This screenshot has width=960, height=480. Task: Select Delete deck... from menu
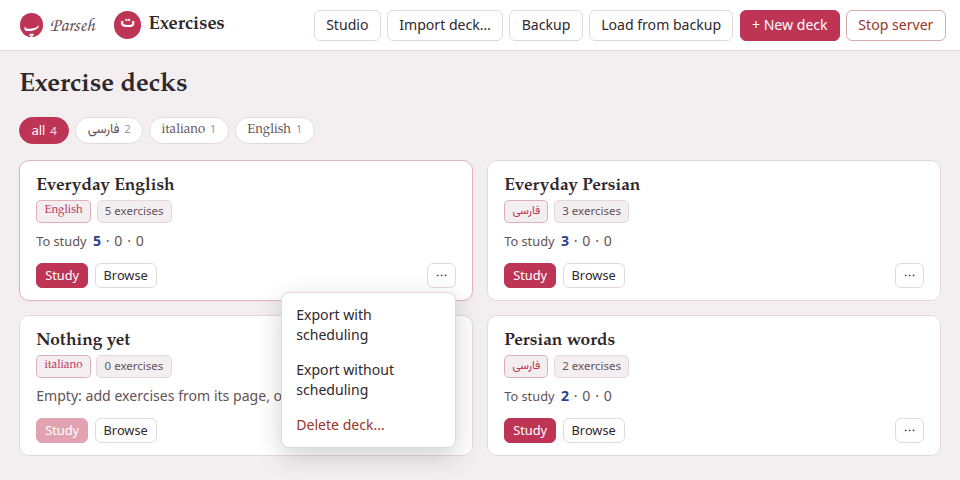point(368,425)
